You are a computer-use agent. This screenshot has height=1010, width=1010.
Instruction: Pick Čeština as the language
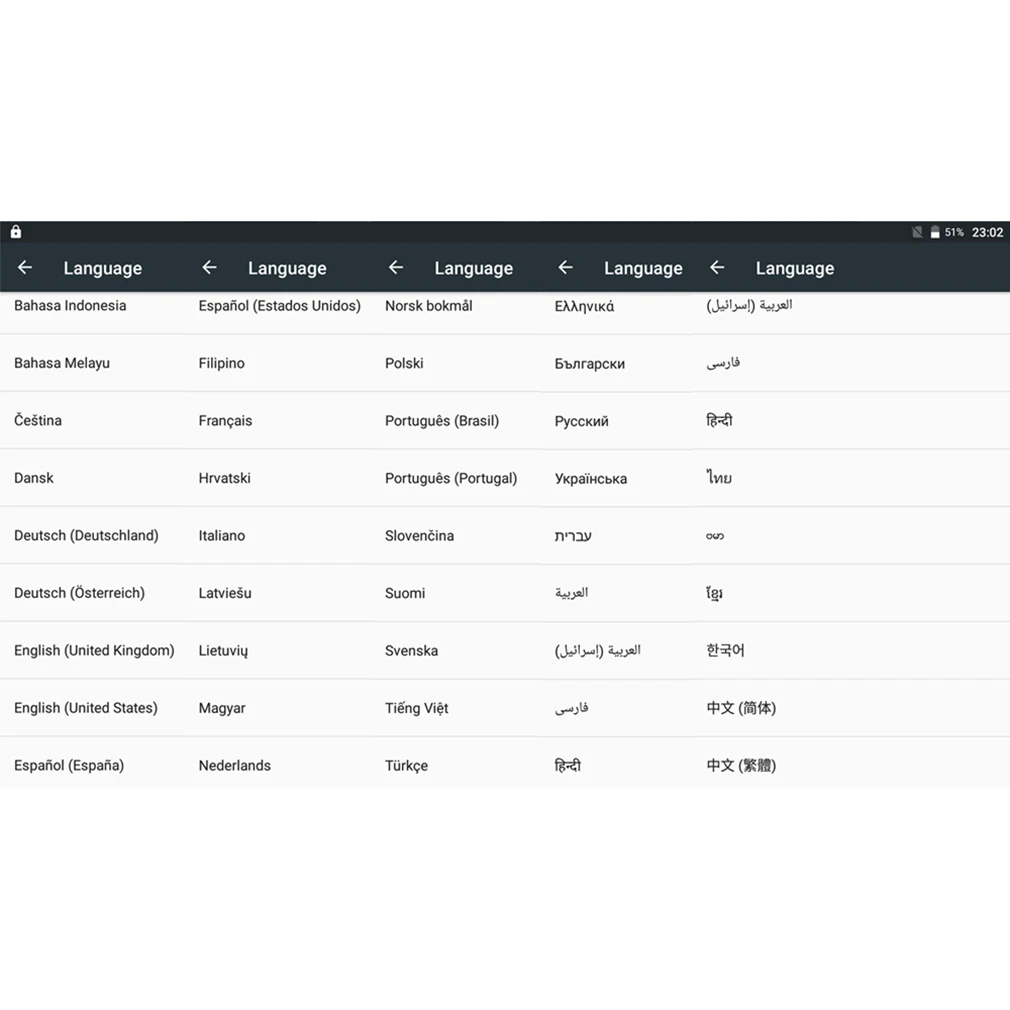(x=38, y=421)
